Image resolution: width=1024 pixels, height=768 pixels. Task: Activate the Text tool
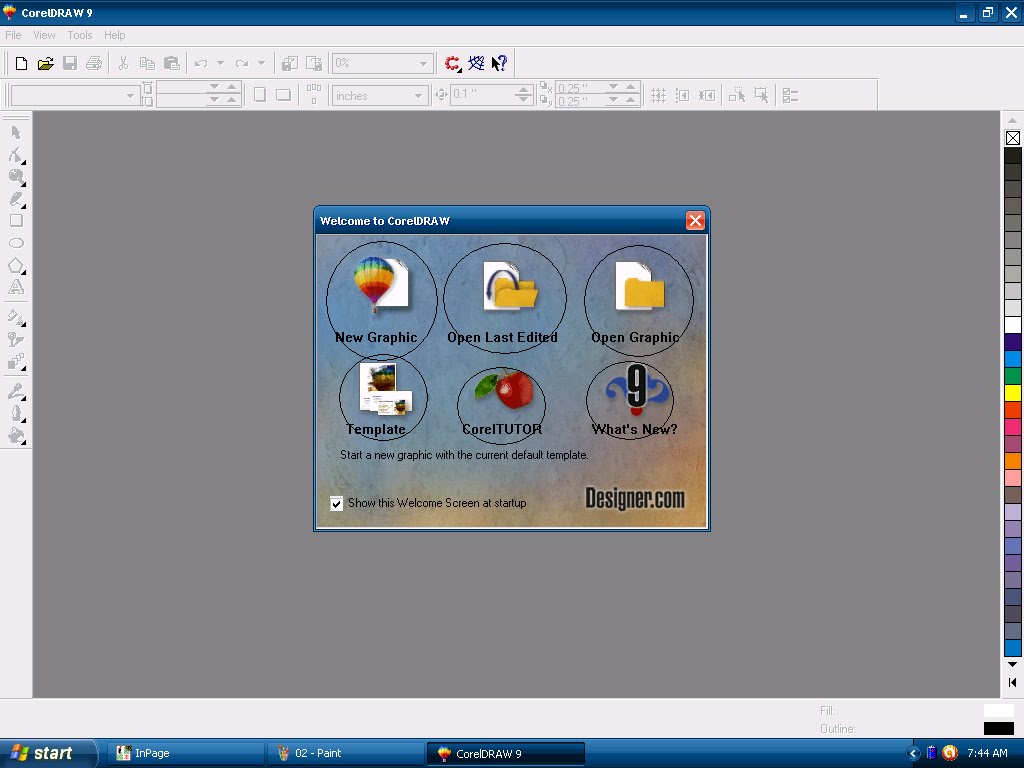tap(15, 288)
